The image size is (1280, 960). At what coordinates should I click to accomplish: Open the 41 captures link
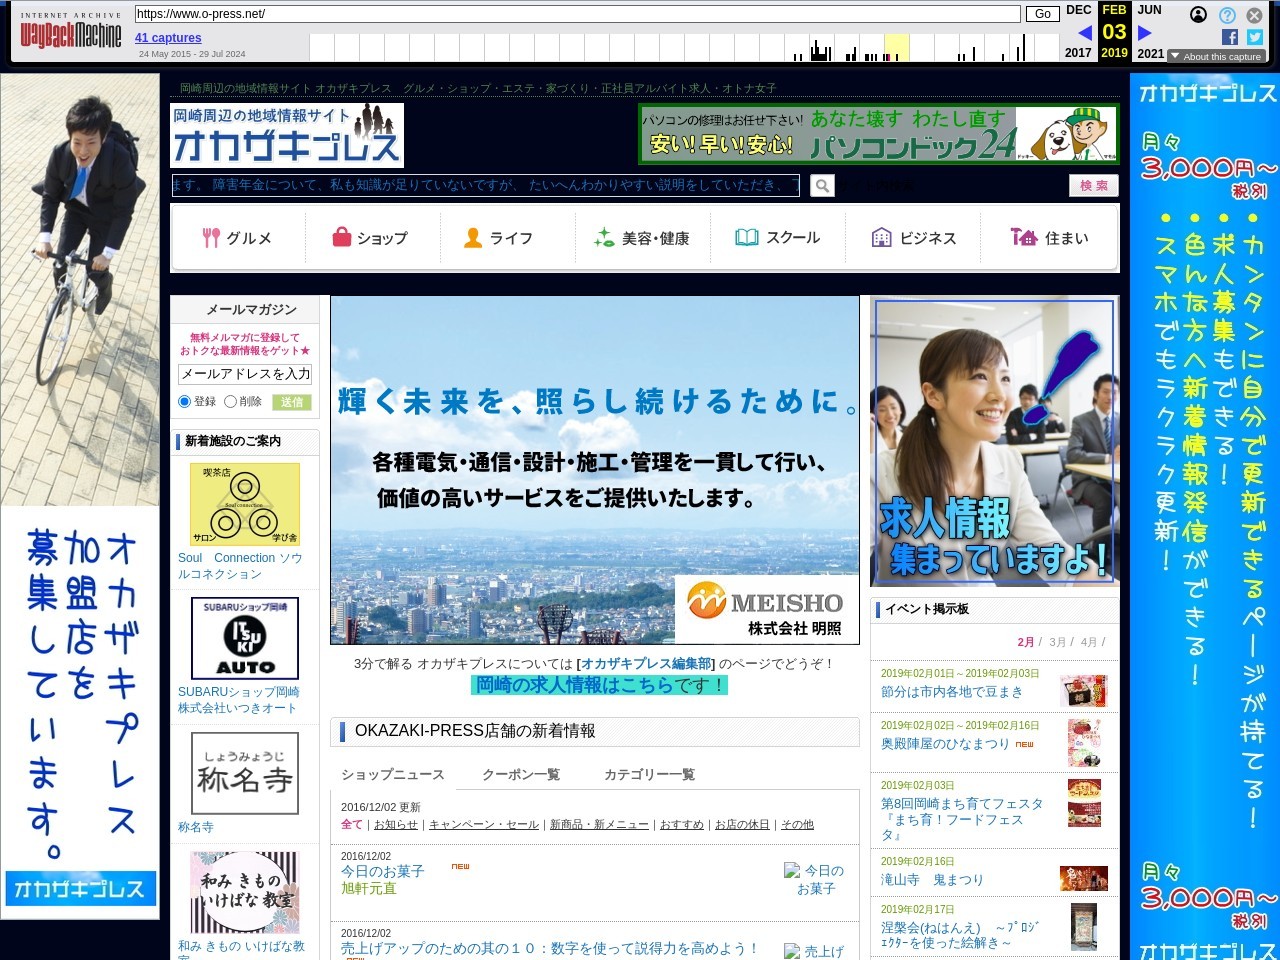coord(168,38)
